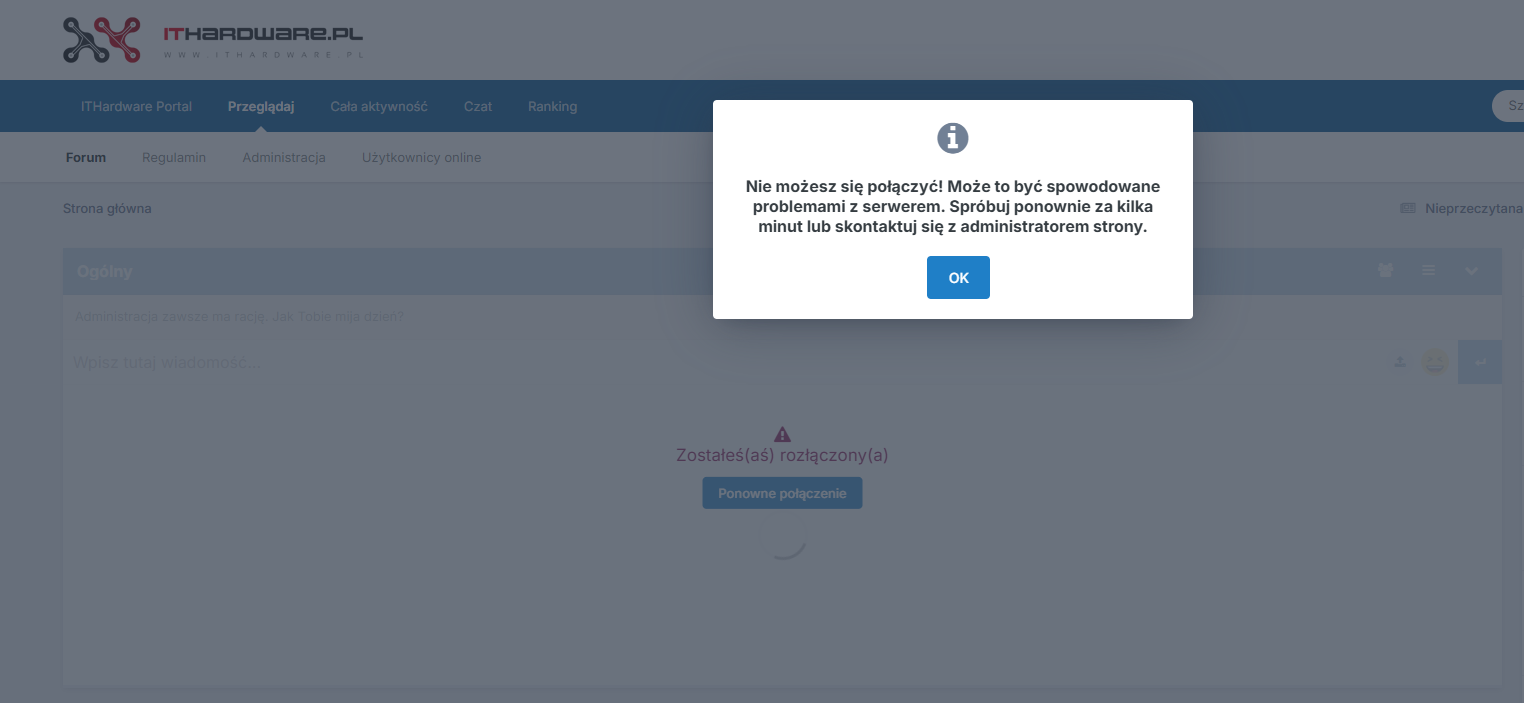Select the Przeglądaj navigation tab

(x=261, y=106)
